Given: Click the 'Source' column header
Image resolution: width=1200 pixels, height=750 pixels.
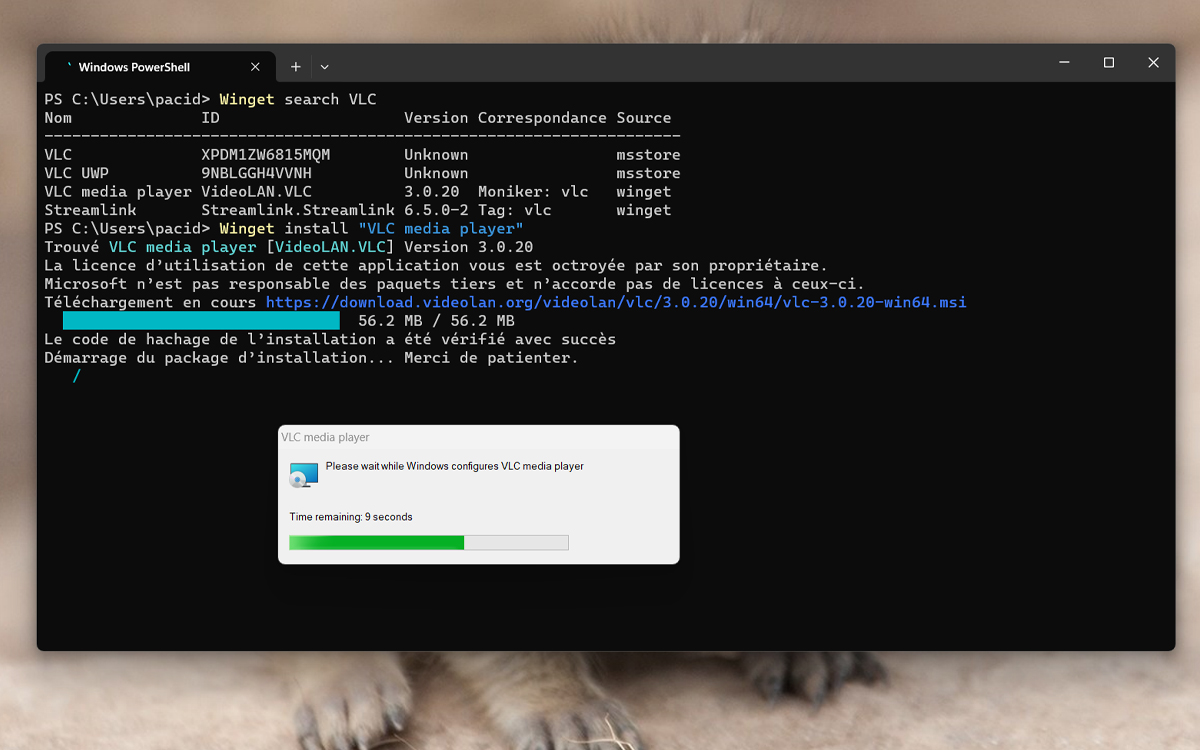Looking at the screenshot, I should (644, 118).
